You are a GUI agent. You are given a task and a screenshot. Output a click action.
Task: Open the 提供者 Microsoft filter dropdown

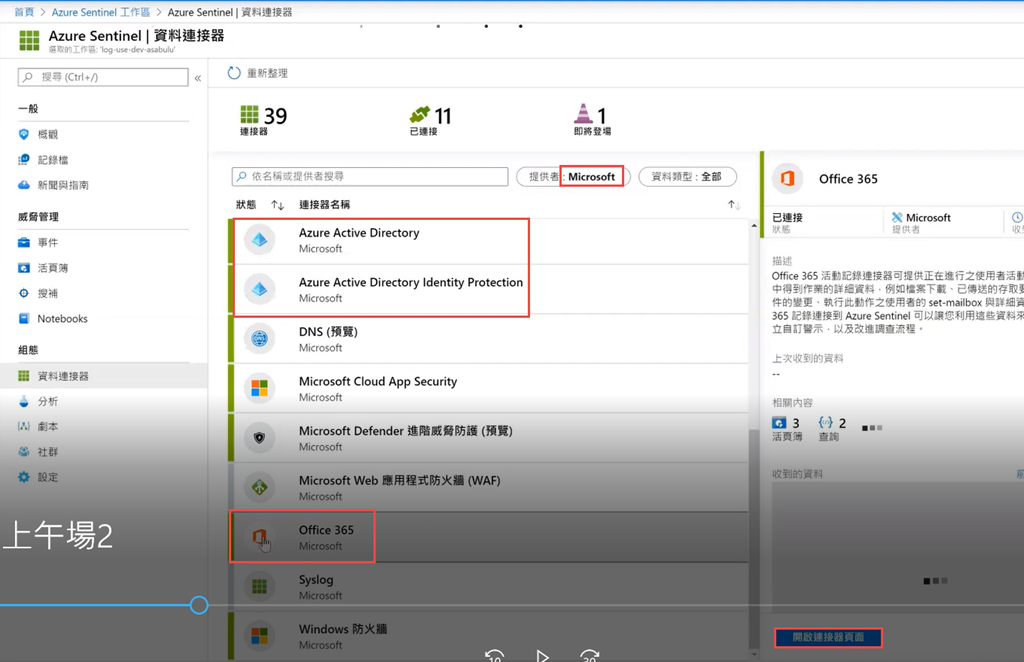point(573,176)
